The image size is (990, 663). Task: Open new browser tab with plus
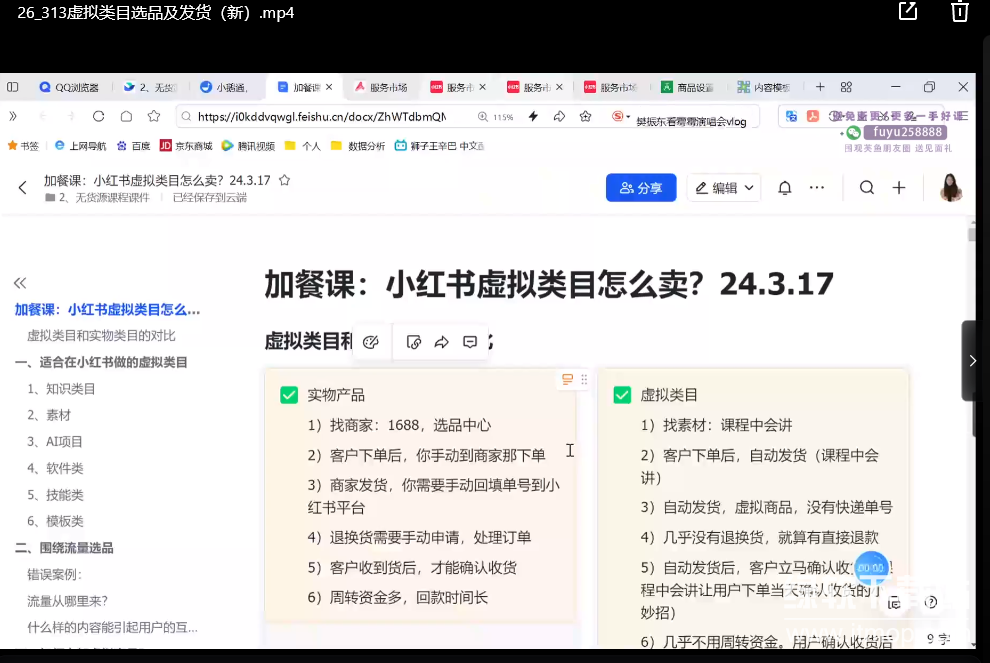pyautogui.click(x=820, y=87)
